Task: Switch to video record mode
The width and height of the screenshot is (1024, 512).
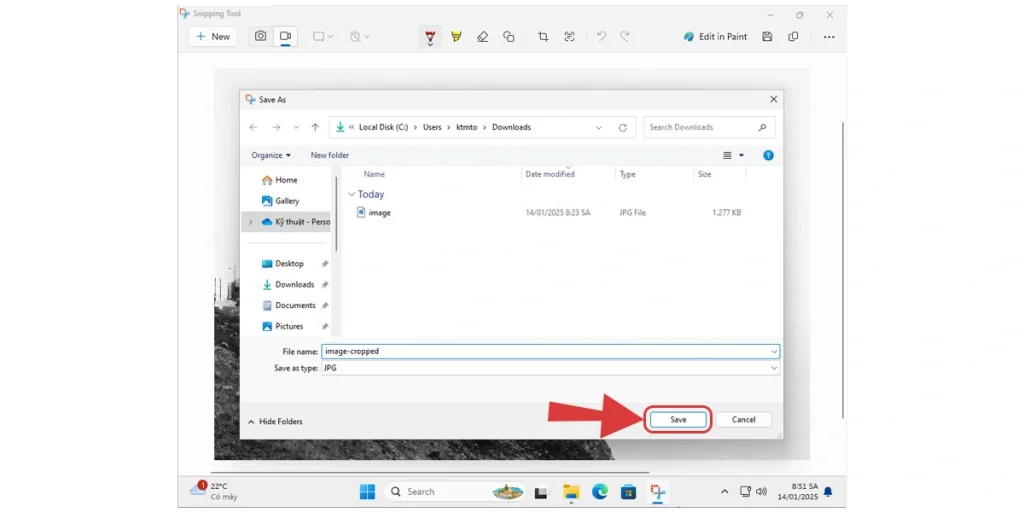Action: coord(285,37)
